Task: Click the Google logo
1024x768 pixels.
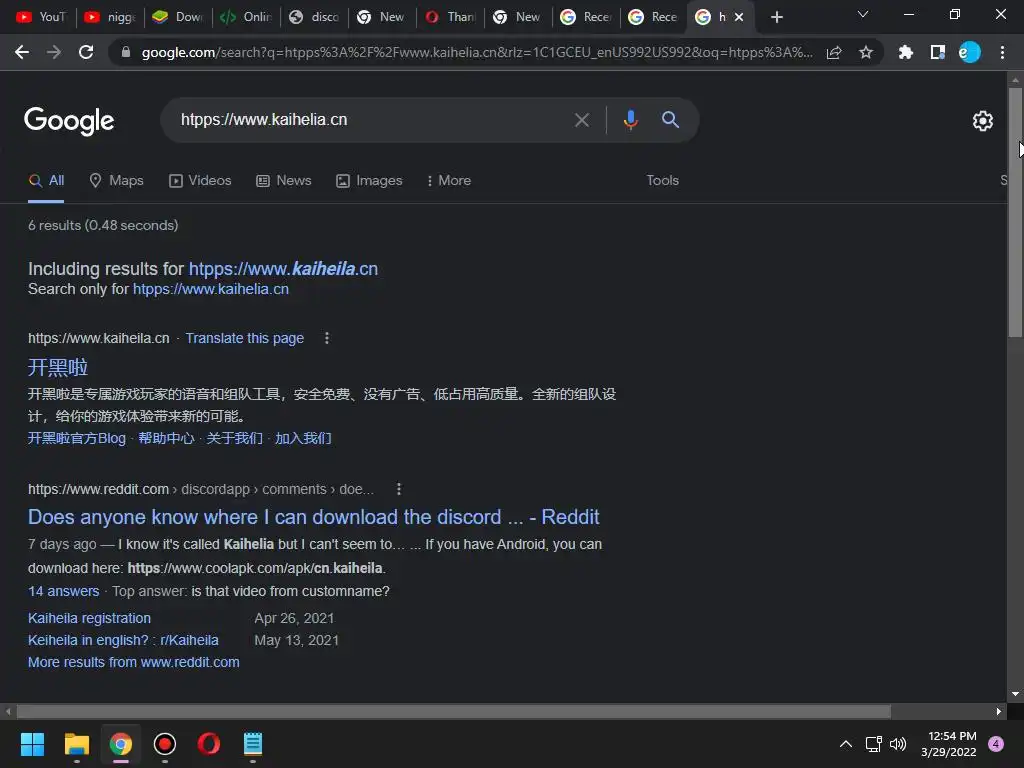Action: [69, 121]
